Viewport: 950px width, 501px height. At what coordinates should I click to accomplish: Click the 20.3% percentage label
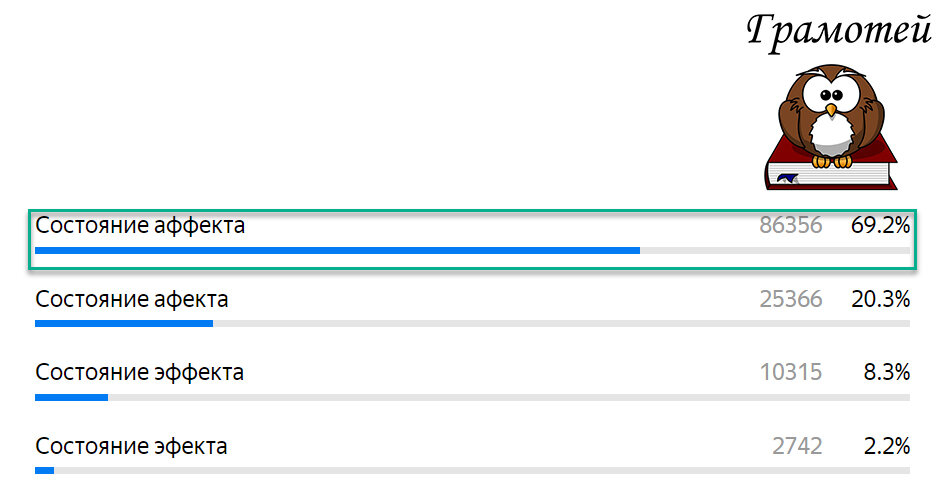tap(880, 299)
